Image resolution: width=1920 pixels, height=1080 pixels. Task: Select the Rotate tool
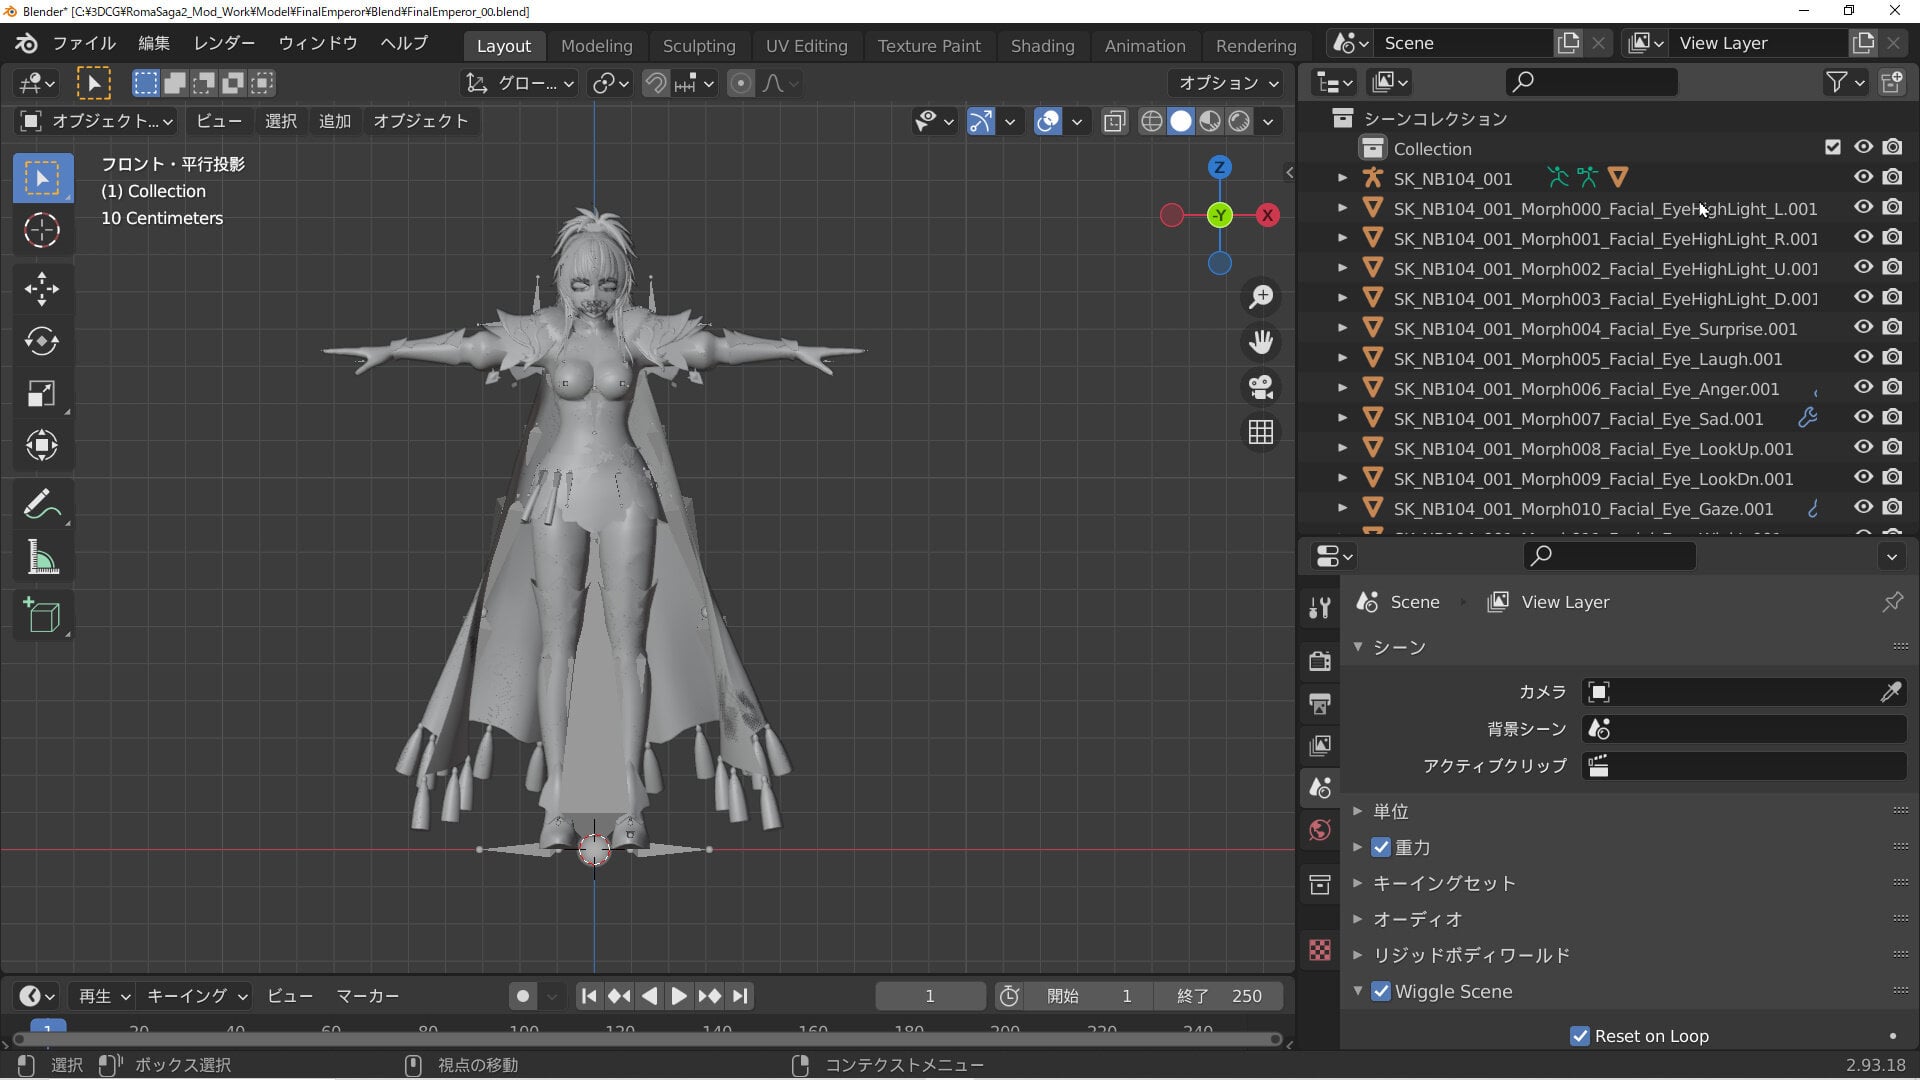[42, 342]
